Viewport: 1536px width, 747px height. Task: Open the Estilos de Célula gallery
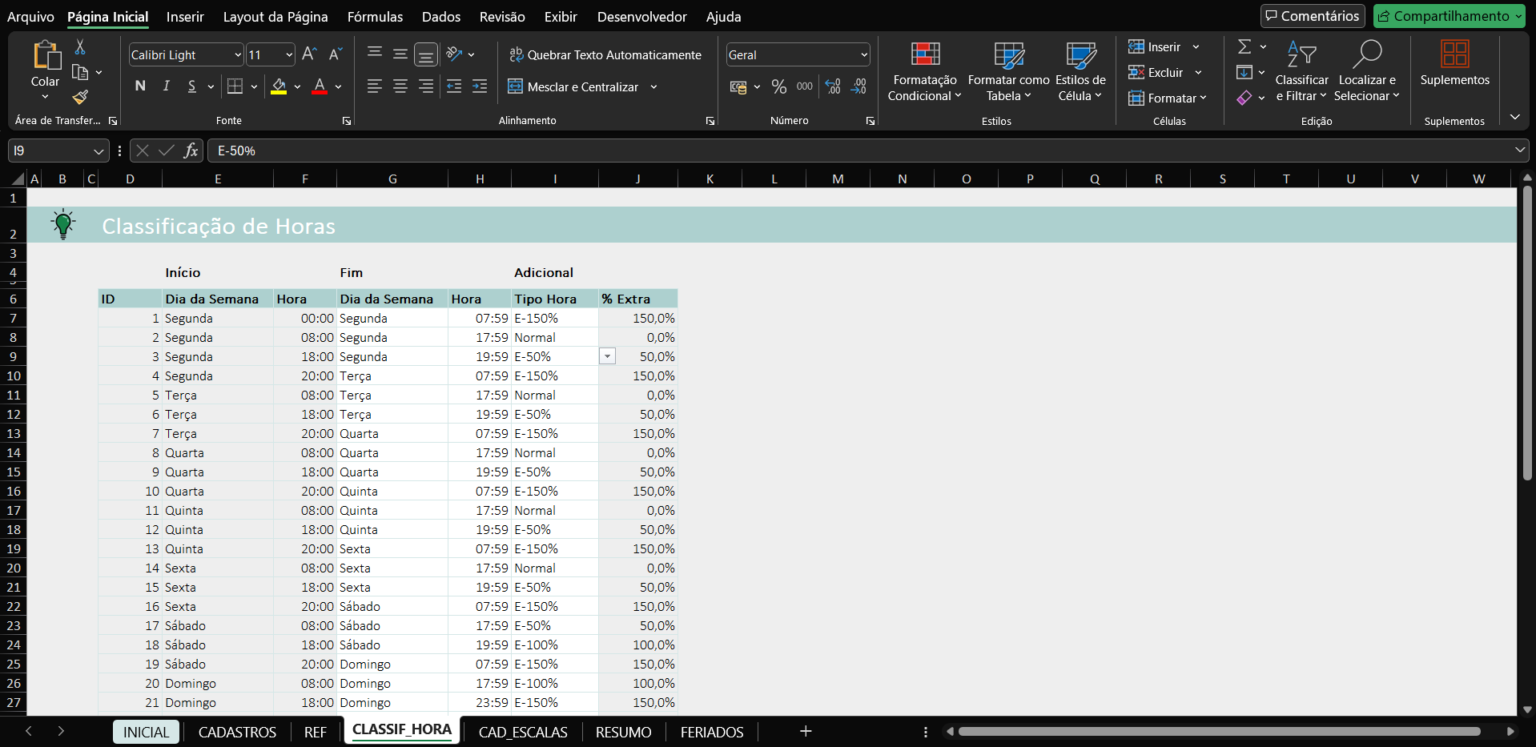coord(1080,70)
